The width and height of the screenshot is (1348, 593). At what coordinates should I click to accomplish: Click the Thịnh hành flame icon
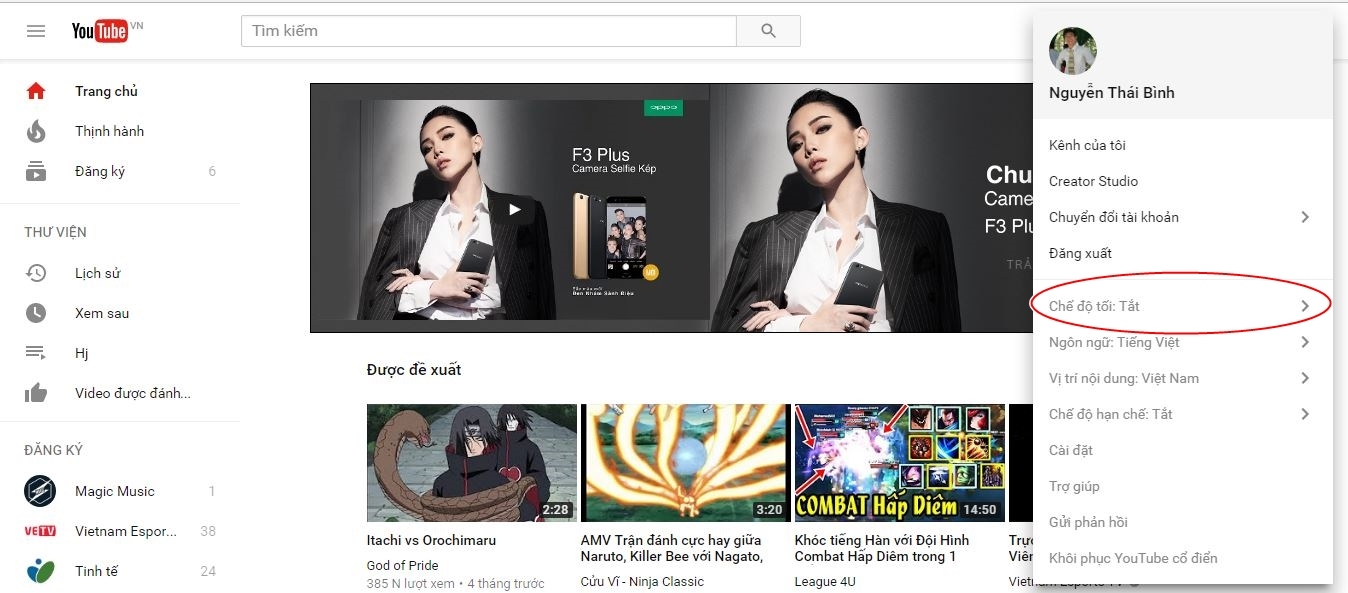coord(36,131)
